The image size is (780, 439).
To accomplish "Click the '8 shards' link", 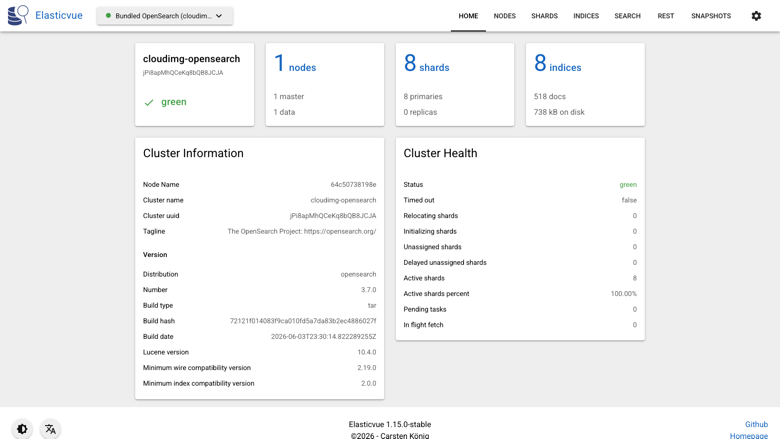I will (426, 64).
